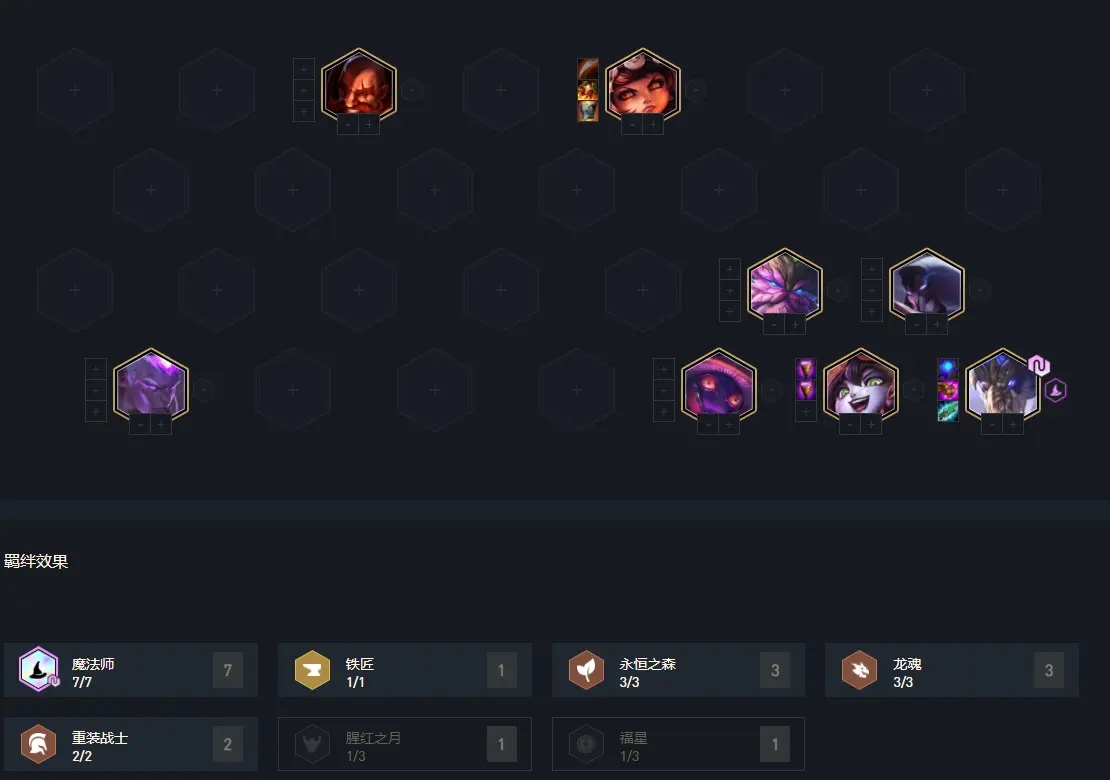Click the plus stepper under Gragas
This screenshot has width=1110, height=780.
point(369,125)
